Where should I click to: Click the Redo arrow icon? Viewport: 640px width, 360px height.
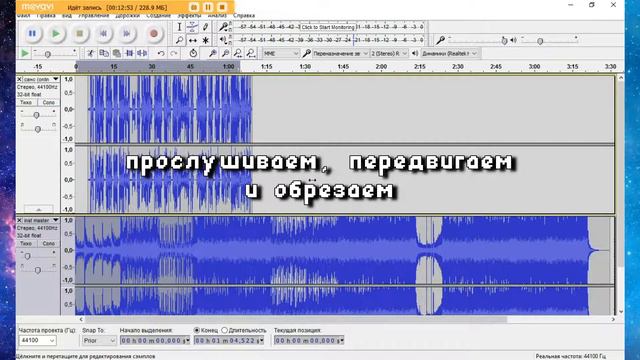coord(174,53)
